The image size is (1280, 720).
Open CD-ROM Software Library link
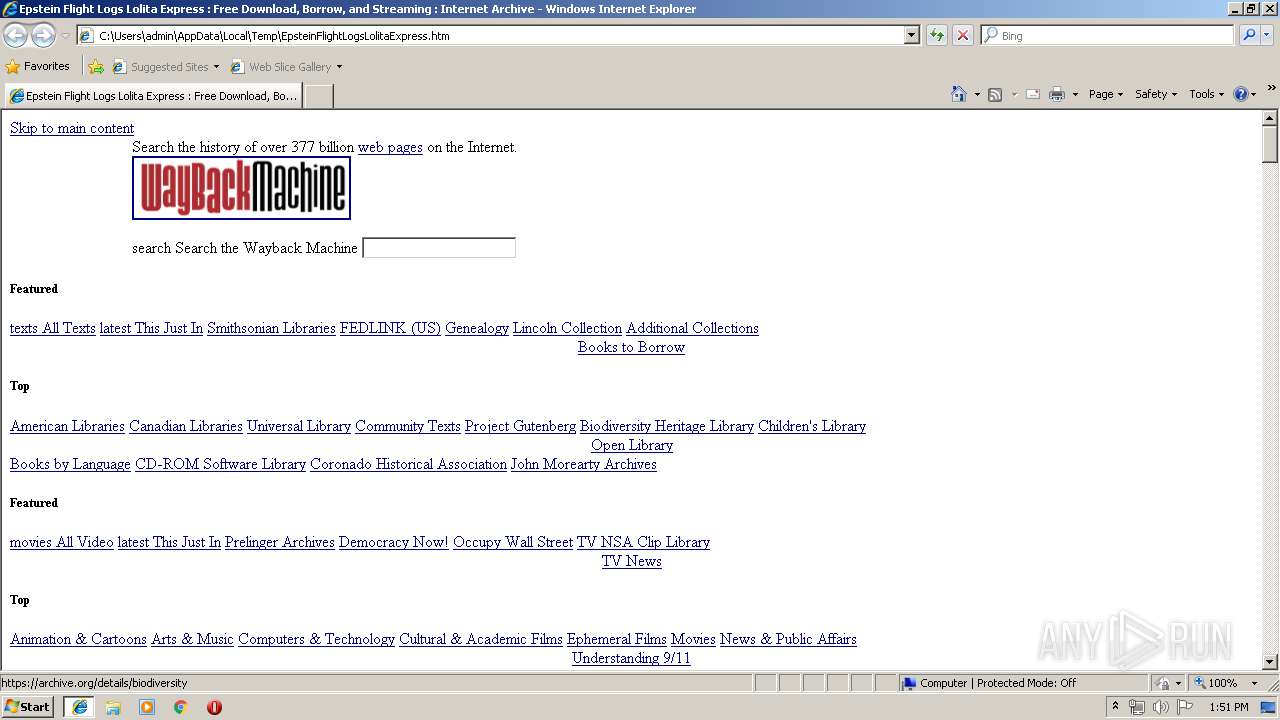[x=220, y=464]
